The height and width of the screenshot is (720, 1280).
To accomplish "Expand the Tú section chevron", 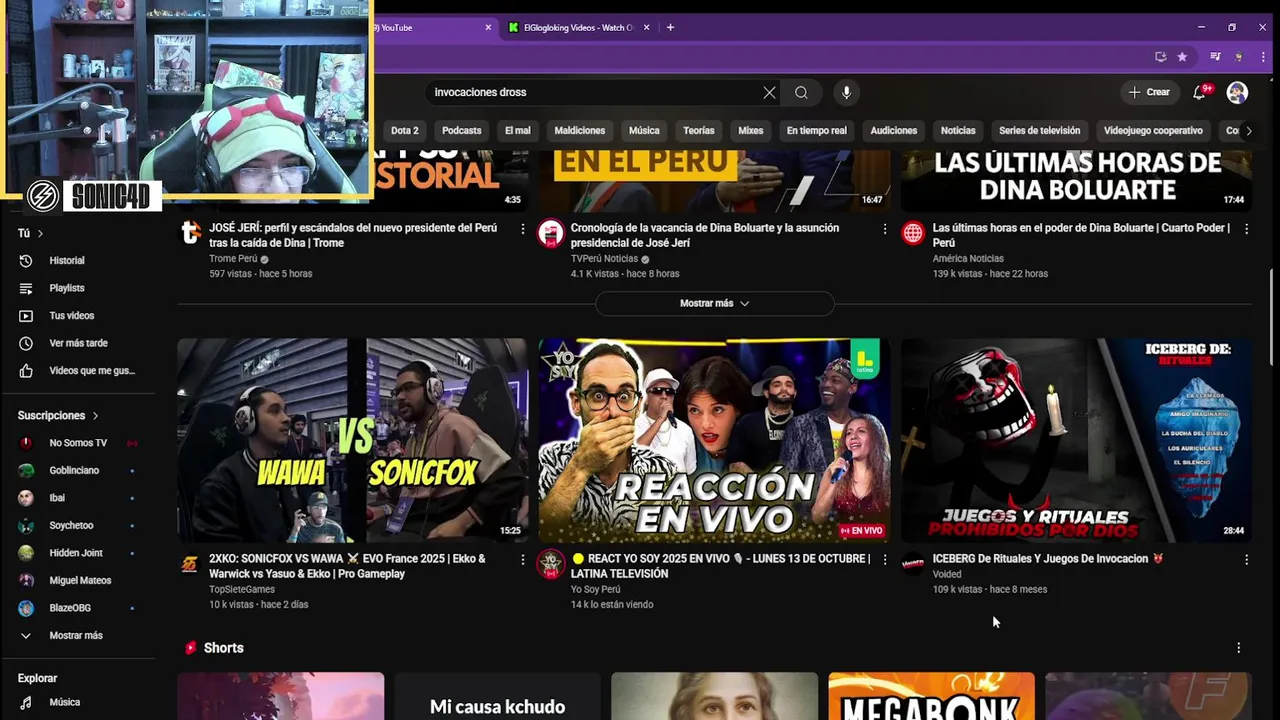I will 40,233.
